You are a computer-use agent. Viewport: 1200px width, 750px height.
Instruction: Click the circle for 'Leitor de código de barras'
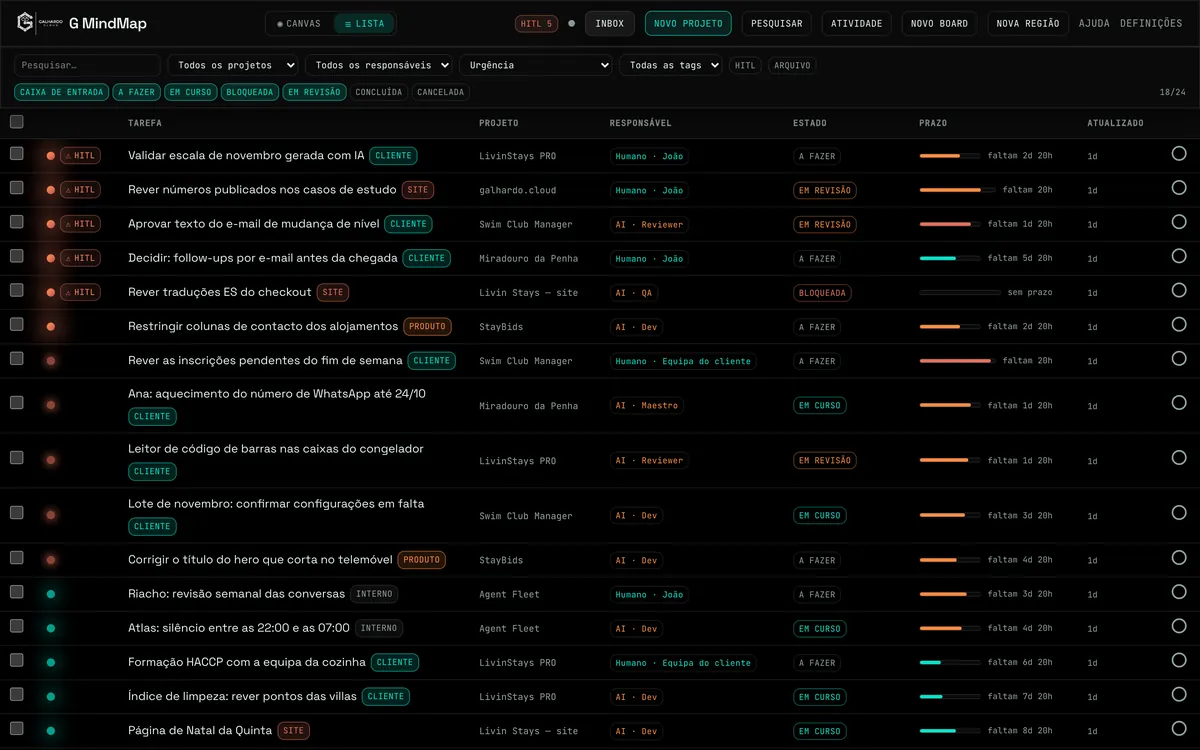tap(1179, 458)
